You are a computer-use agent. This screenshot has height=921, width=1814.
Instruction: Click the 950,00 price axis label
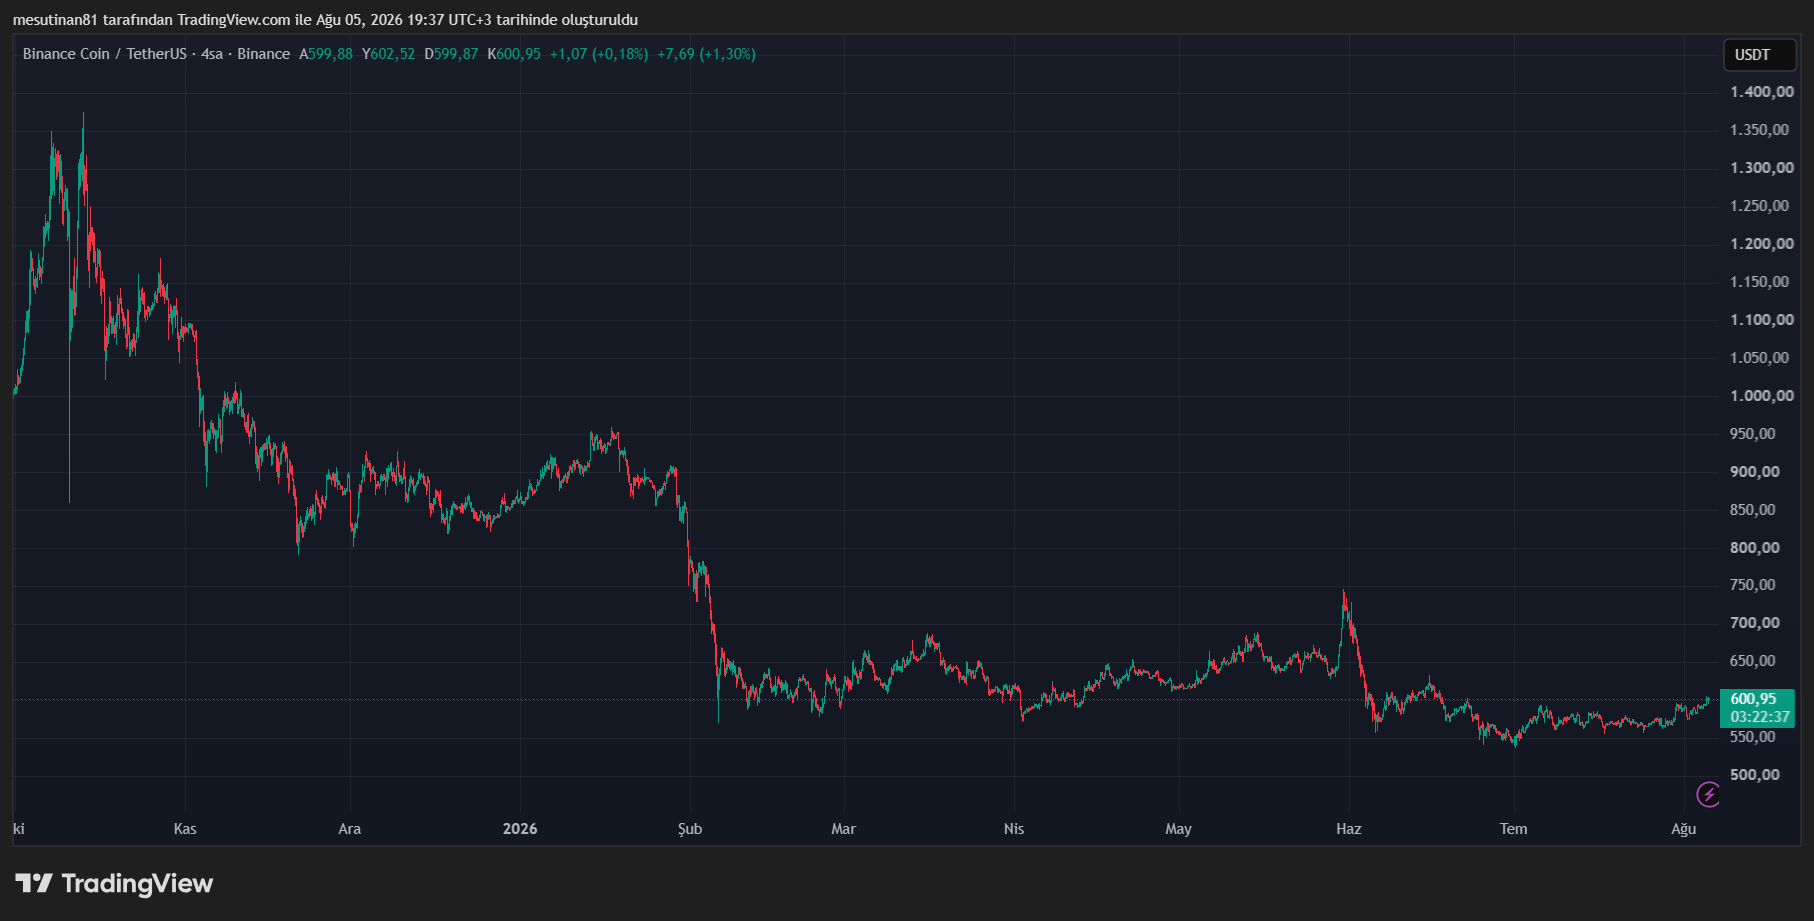coord(1753,434)
